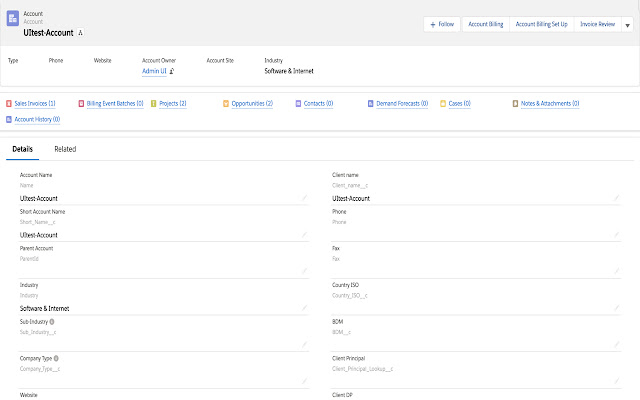The width and height of the screenshot is (640, 400).
Task: Show Company Type help info icon
Action: tap(56, 357)
